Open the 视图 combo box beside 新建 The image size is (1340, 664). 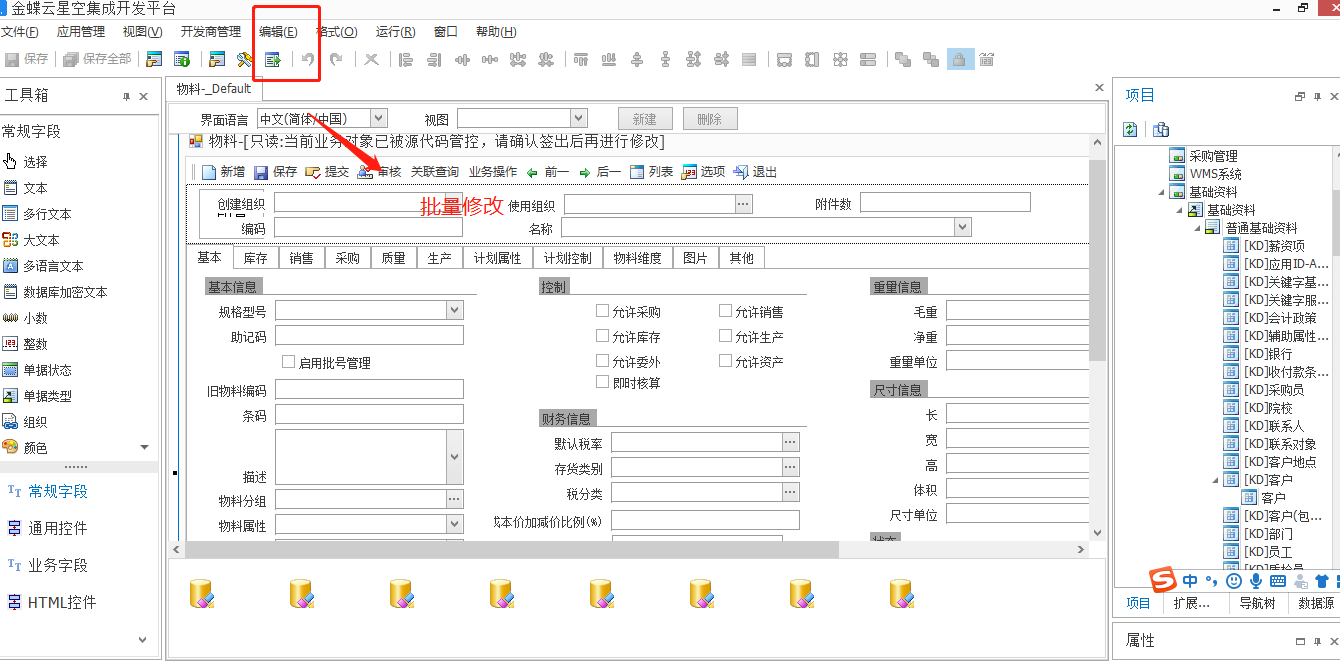click(578, 118)
